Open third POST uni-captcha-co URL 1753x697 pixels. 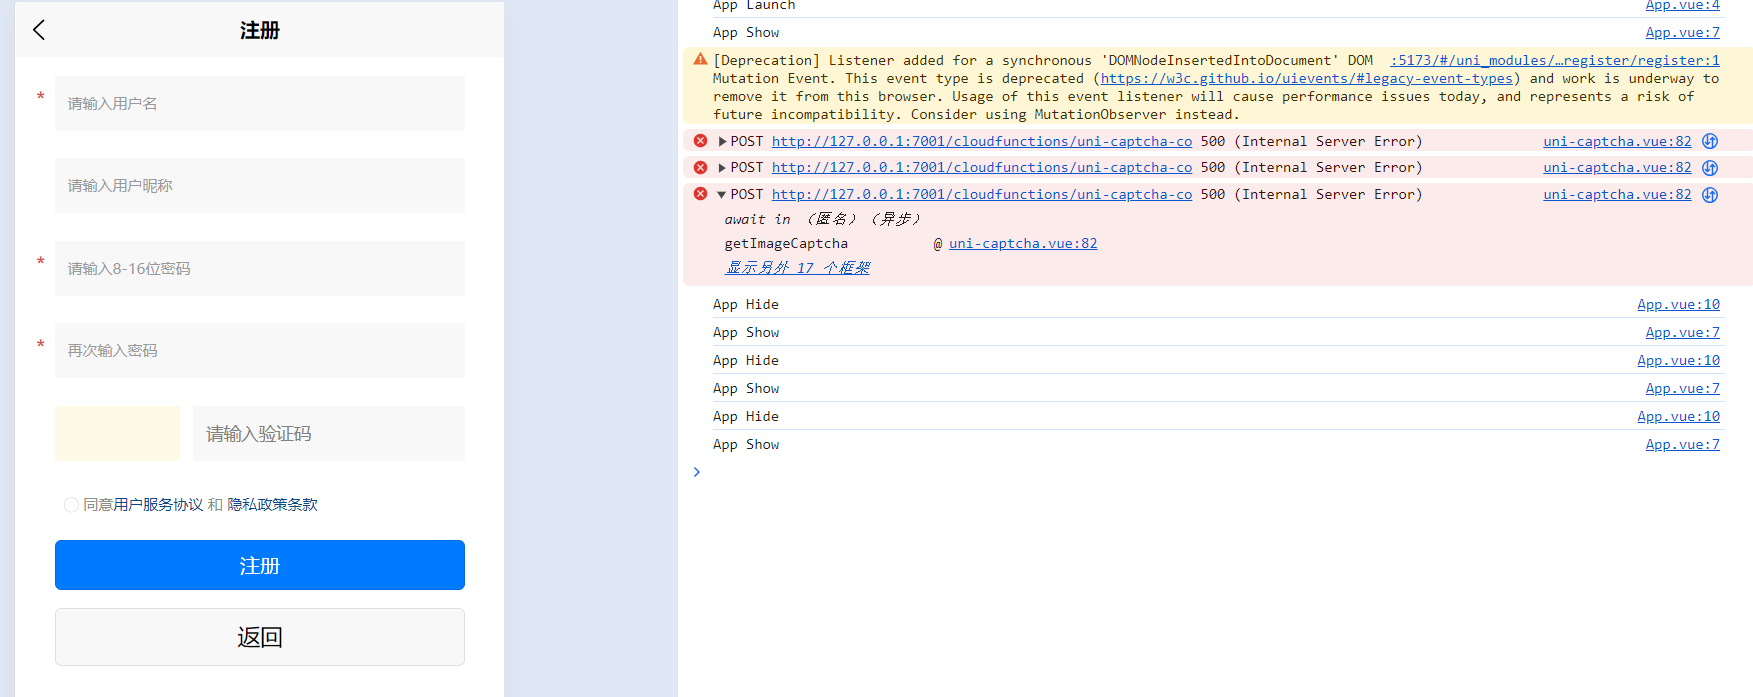(x=982, y=194)
